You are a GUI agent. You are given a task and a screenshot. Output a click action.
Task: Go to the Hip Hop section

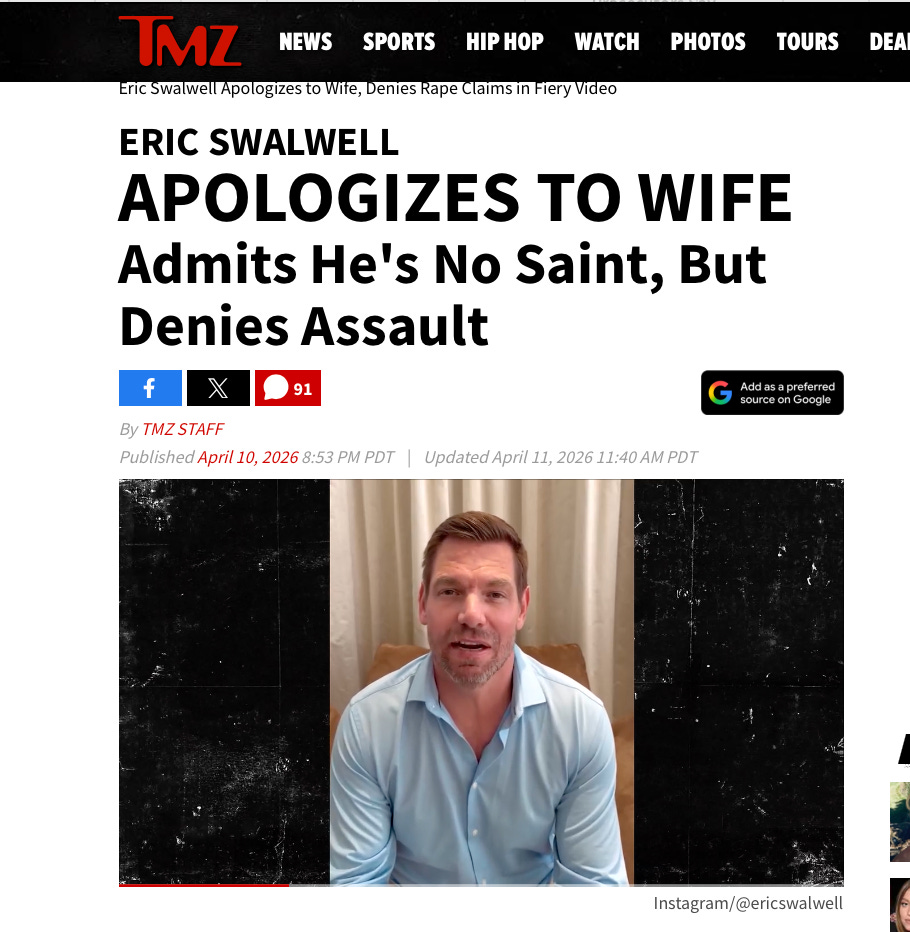[505, 42]
